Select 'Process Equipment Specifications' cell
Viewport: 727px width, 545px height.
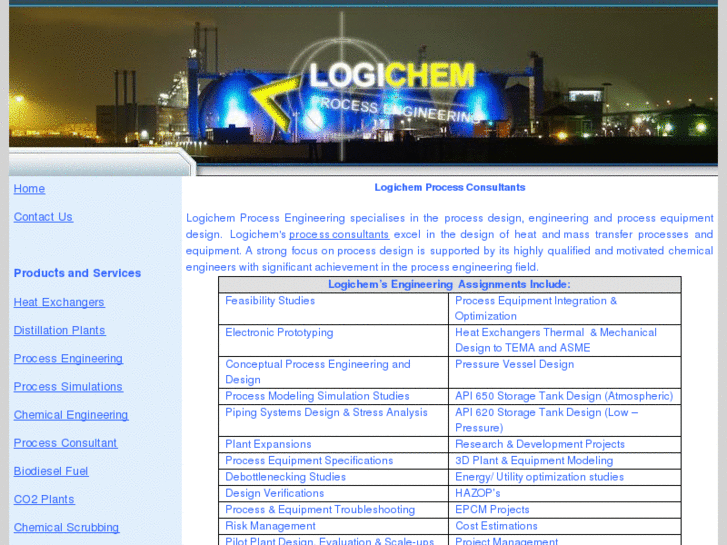click(333, 461)
